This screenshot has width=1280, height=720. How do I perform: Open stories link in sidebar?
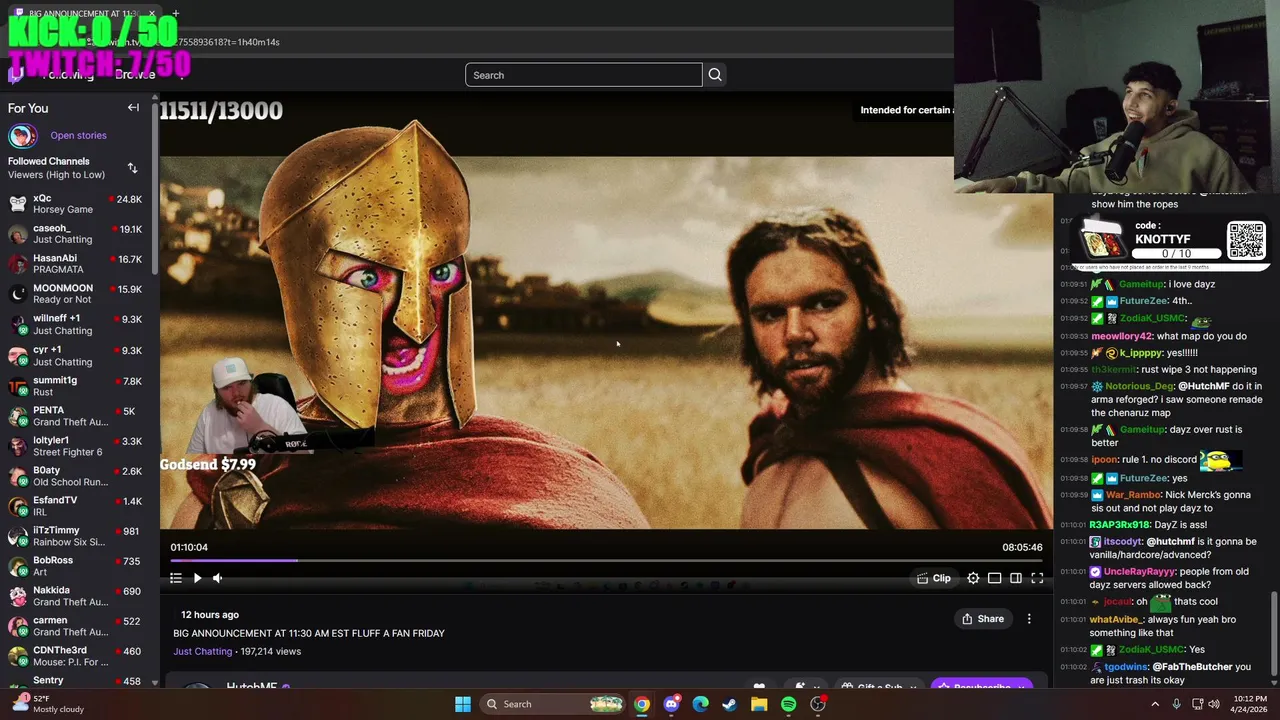point(78,135)
